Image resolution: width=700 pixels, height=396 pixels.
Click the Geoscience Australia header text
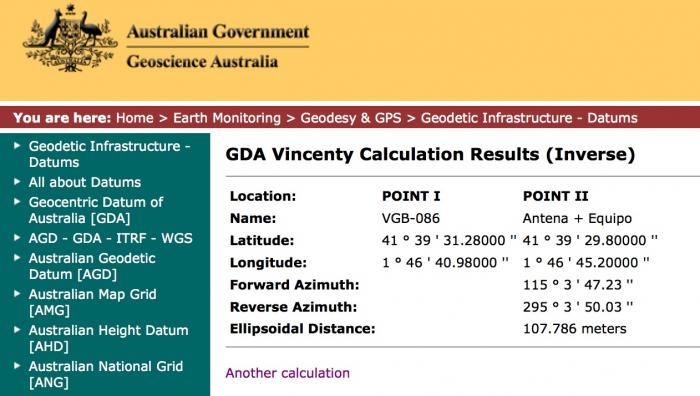(x=202, y=62)
